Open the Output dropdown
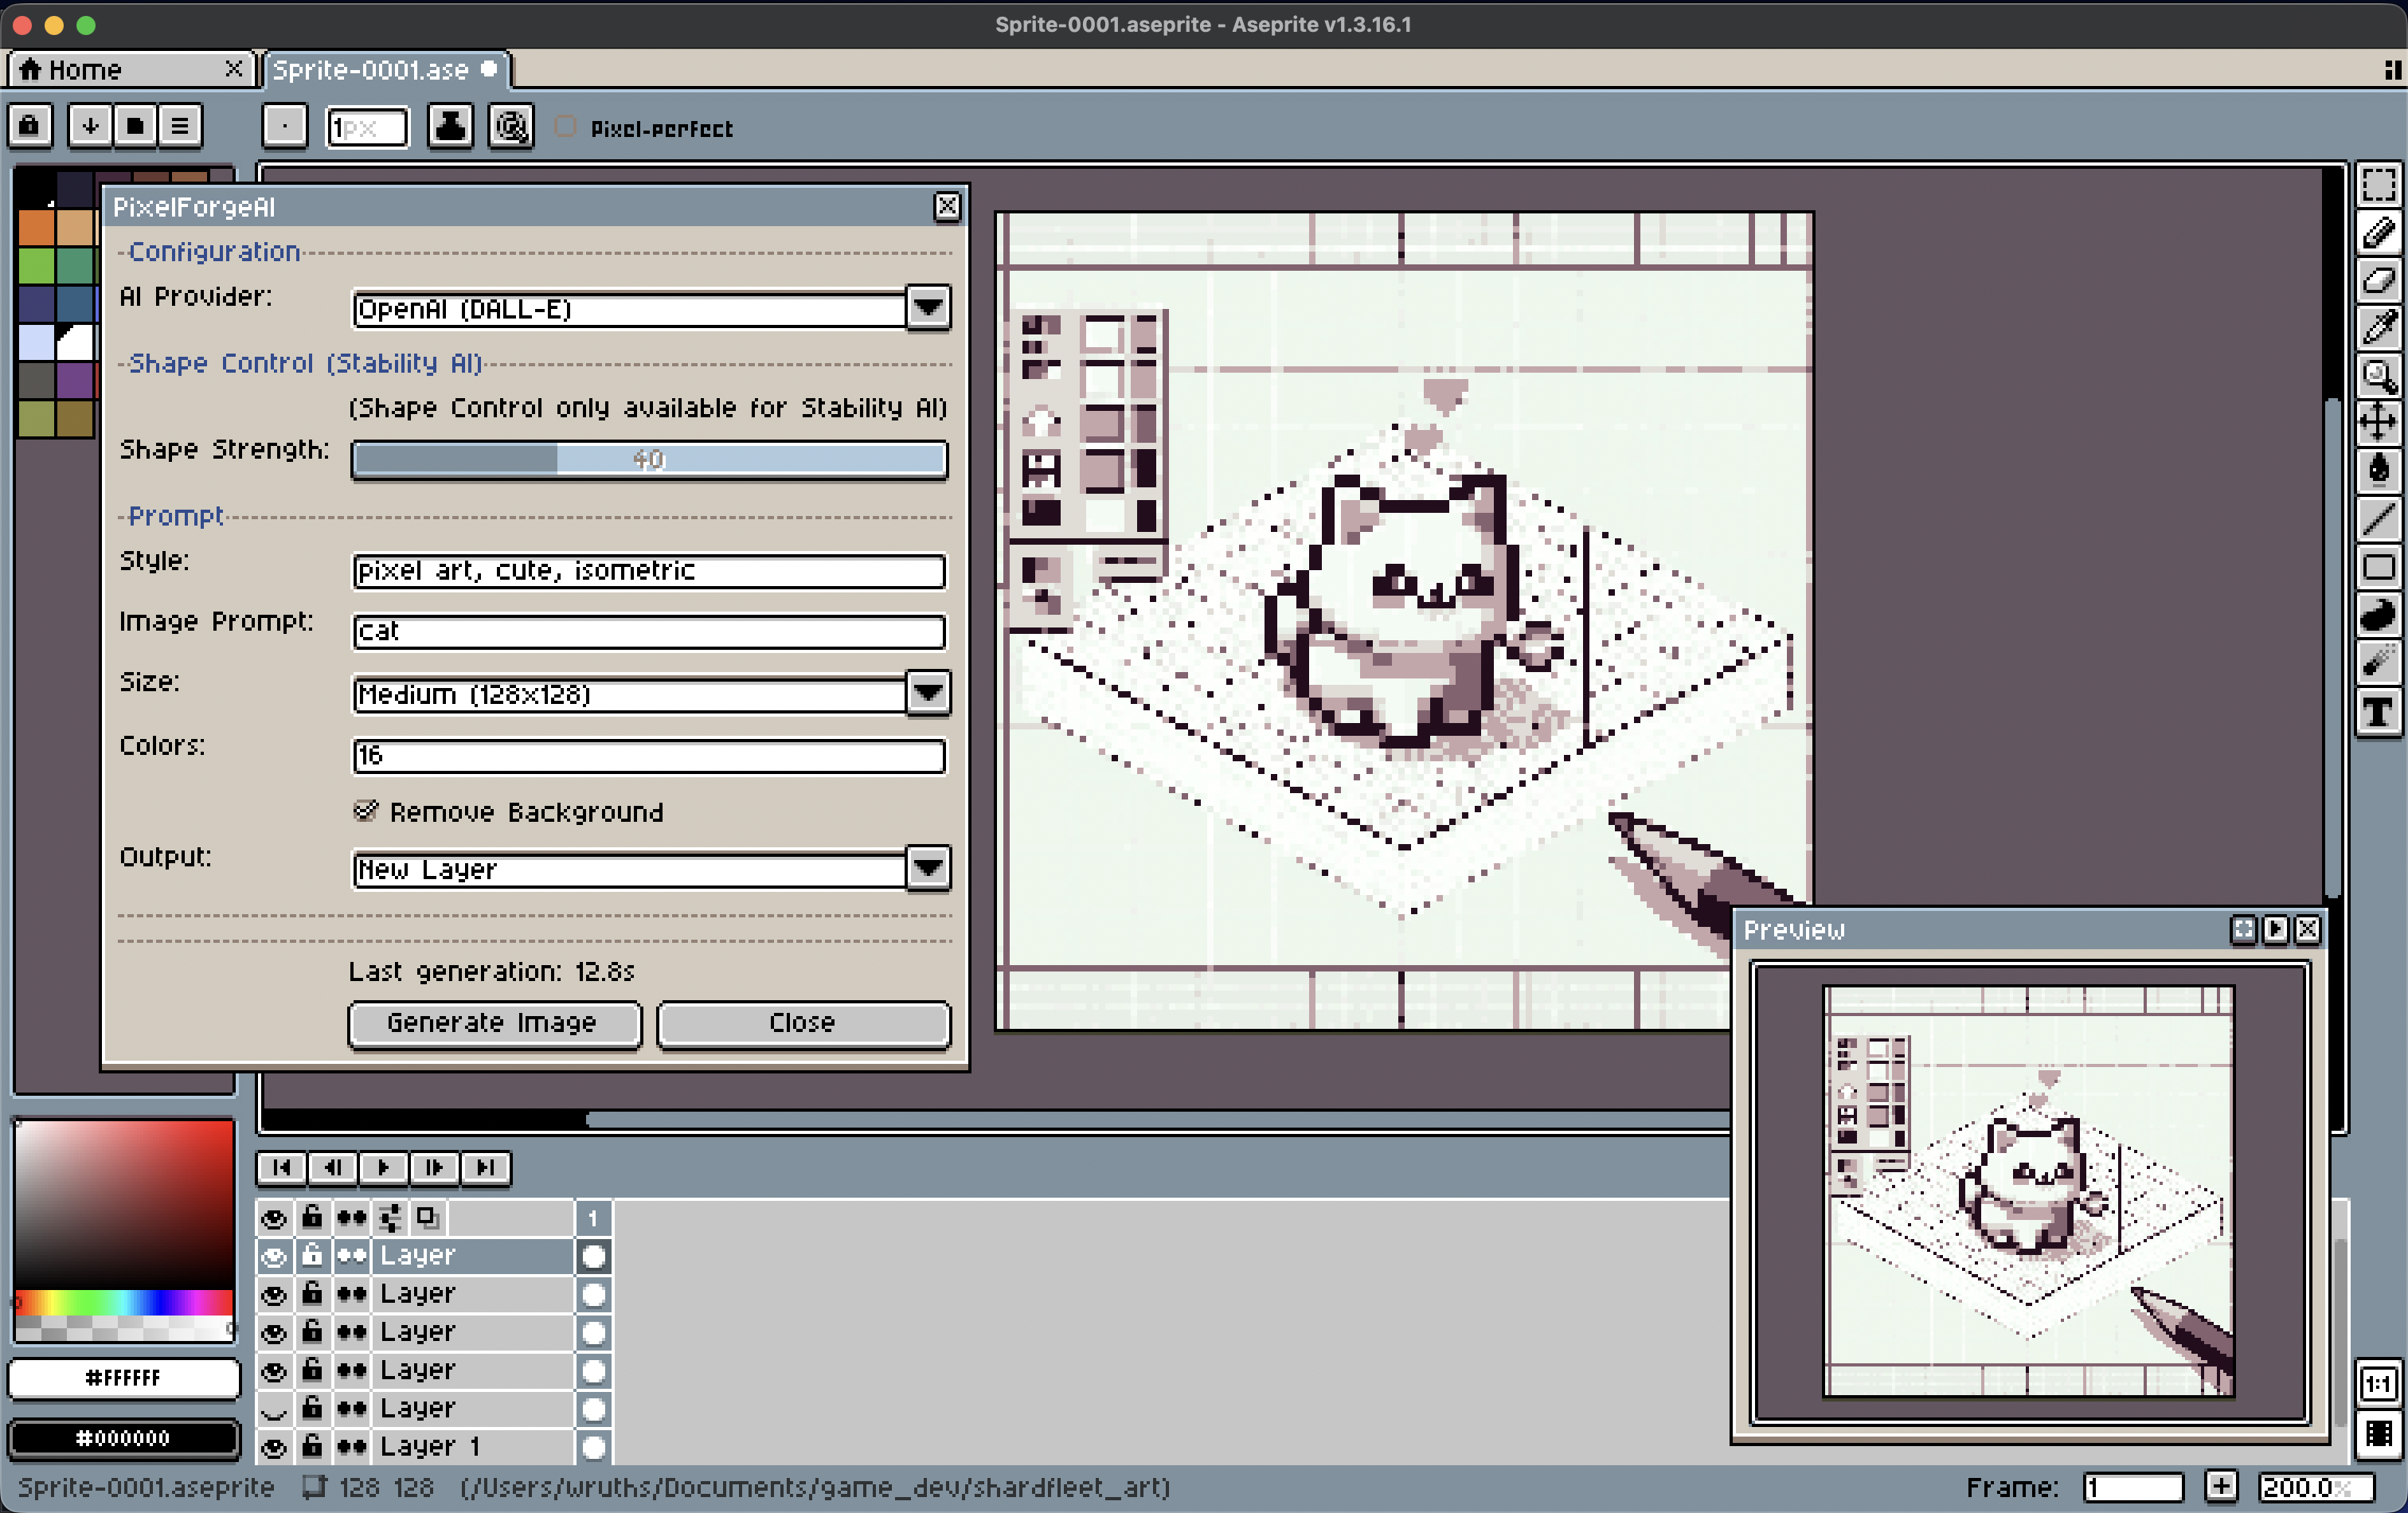This screenshot has height=1513, width=2408. point(927,868)
